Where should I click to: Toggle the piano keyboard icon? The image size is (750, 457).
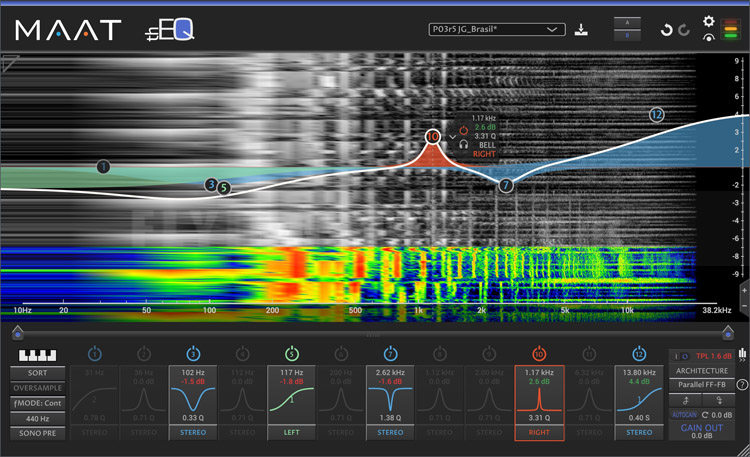coord(37,355)
